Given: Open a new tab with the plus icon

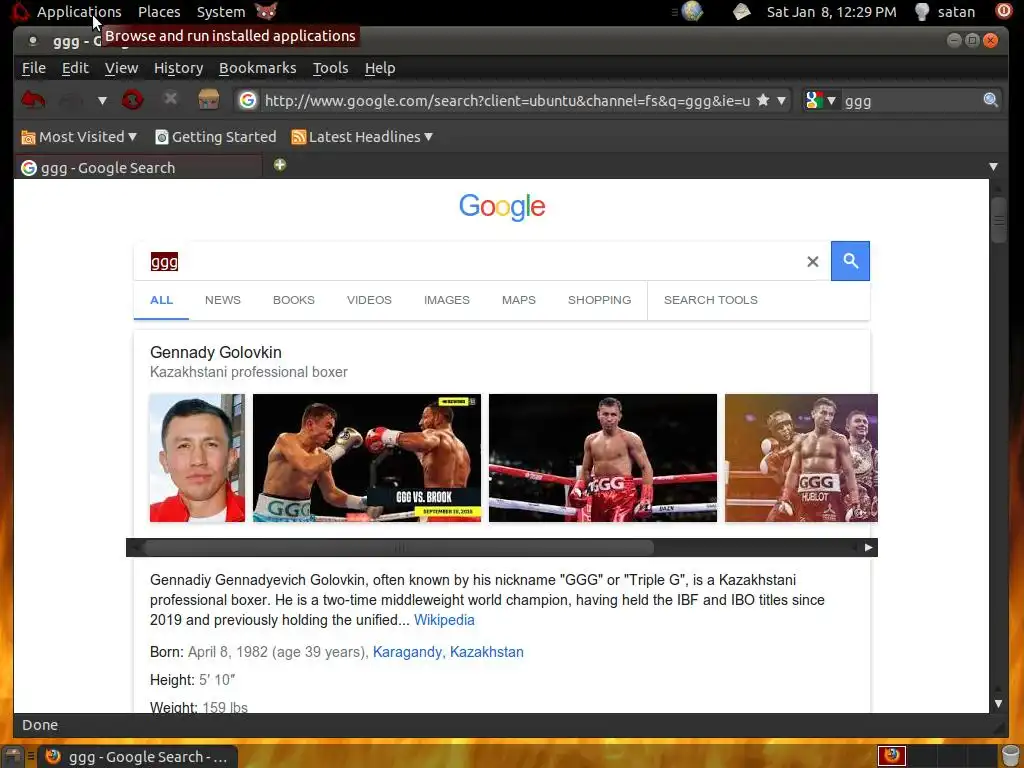Looking at the screenshot, I should click(x=280, y=165).
